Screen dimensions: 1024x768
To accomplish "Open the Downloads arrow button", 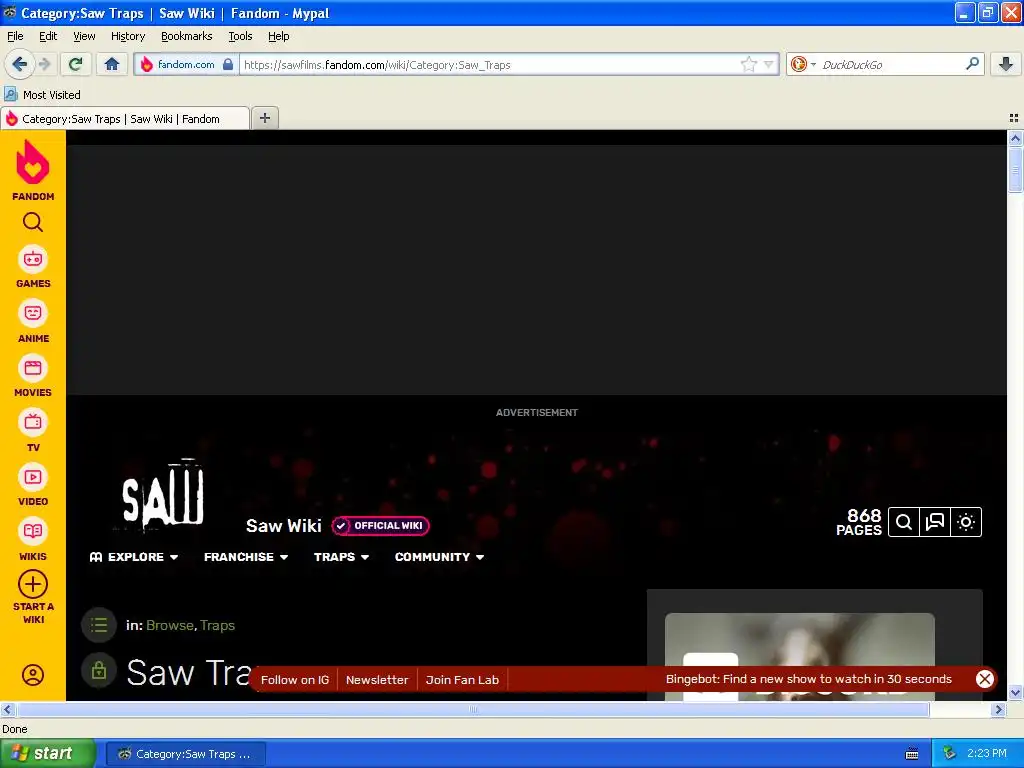I will click(1006, 64).
